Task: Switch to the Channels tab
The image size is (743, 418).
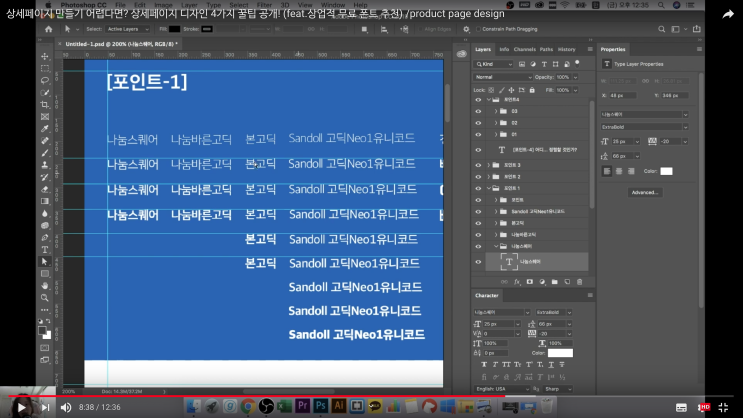Action: [x=525, y=49]
